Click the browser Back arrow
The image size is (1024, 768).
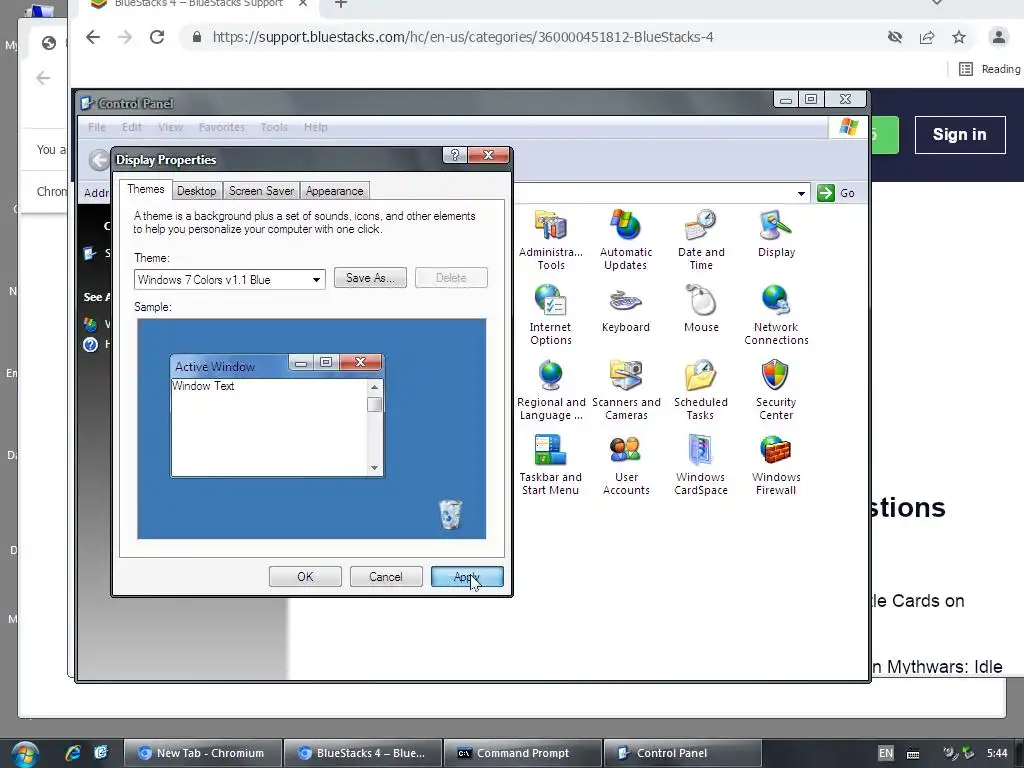click(x=93, y=37)
